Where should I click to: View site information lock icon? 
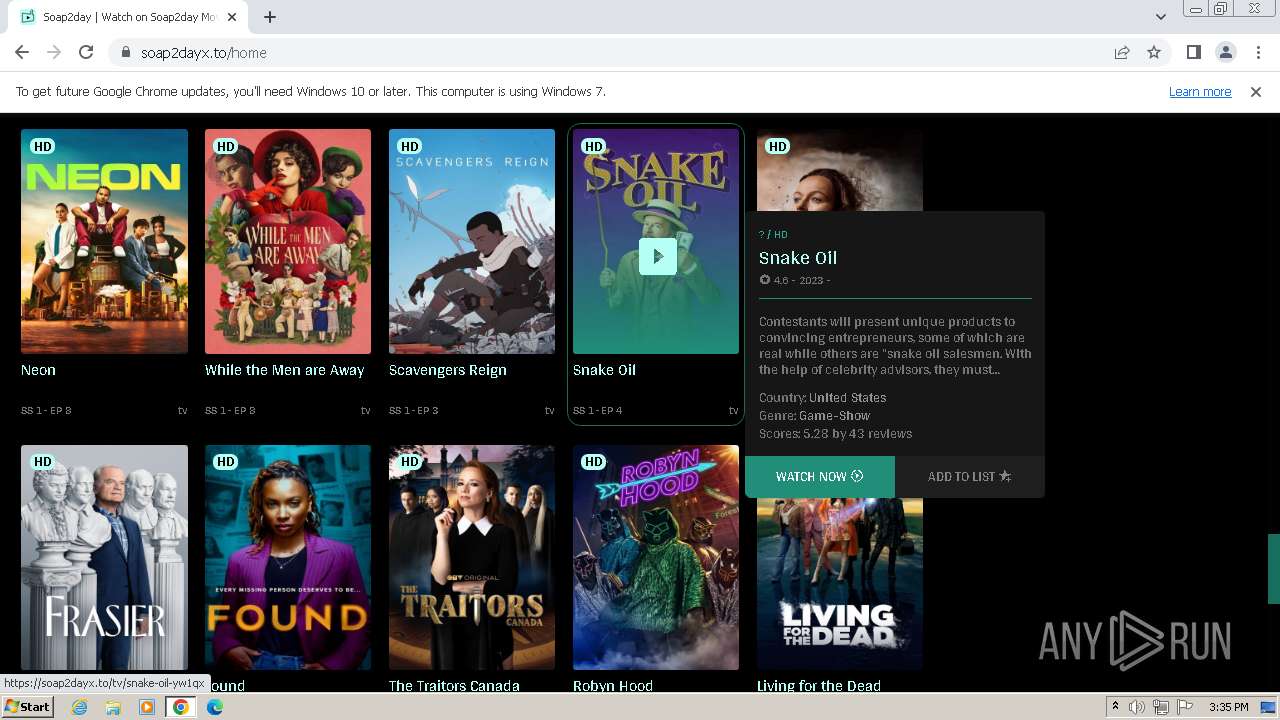(125, 52)
